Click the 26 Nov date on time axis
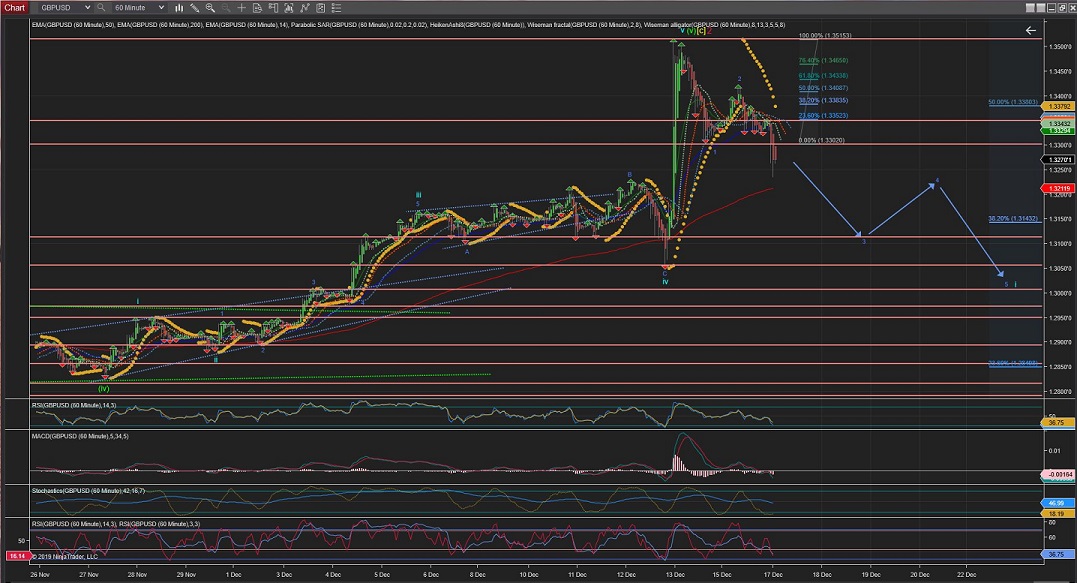 pos(40,575)
